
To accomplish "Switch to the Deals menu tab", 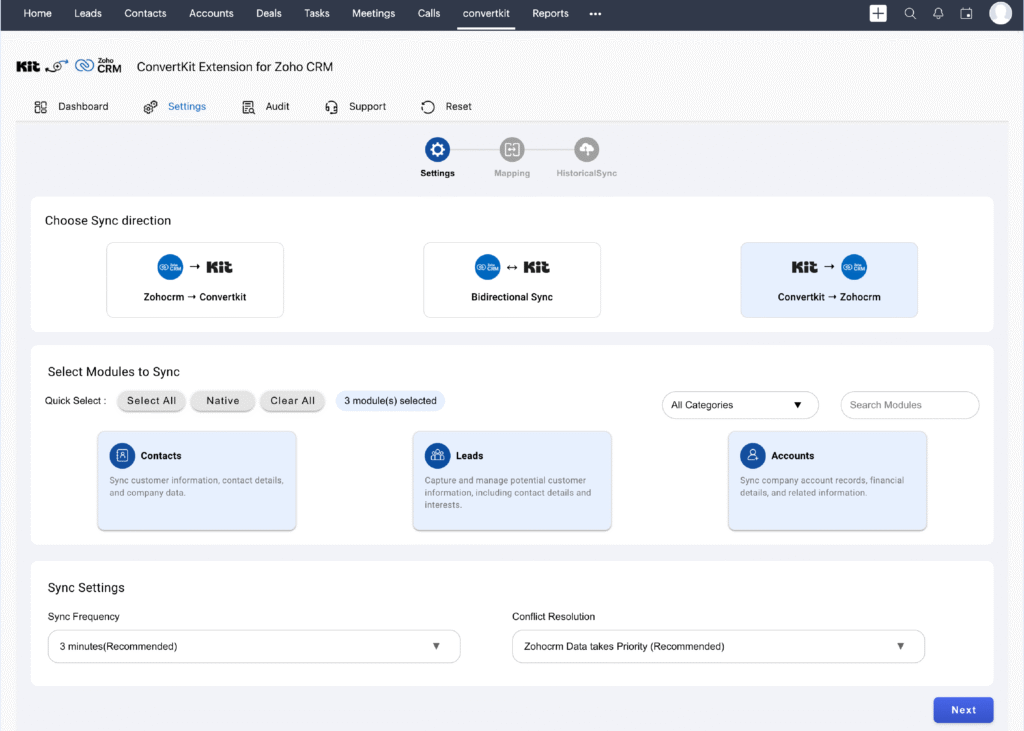I will pyautogui.click(x=268, y=14).
